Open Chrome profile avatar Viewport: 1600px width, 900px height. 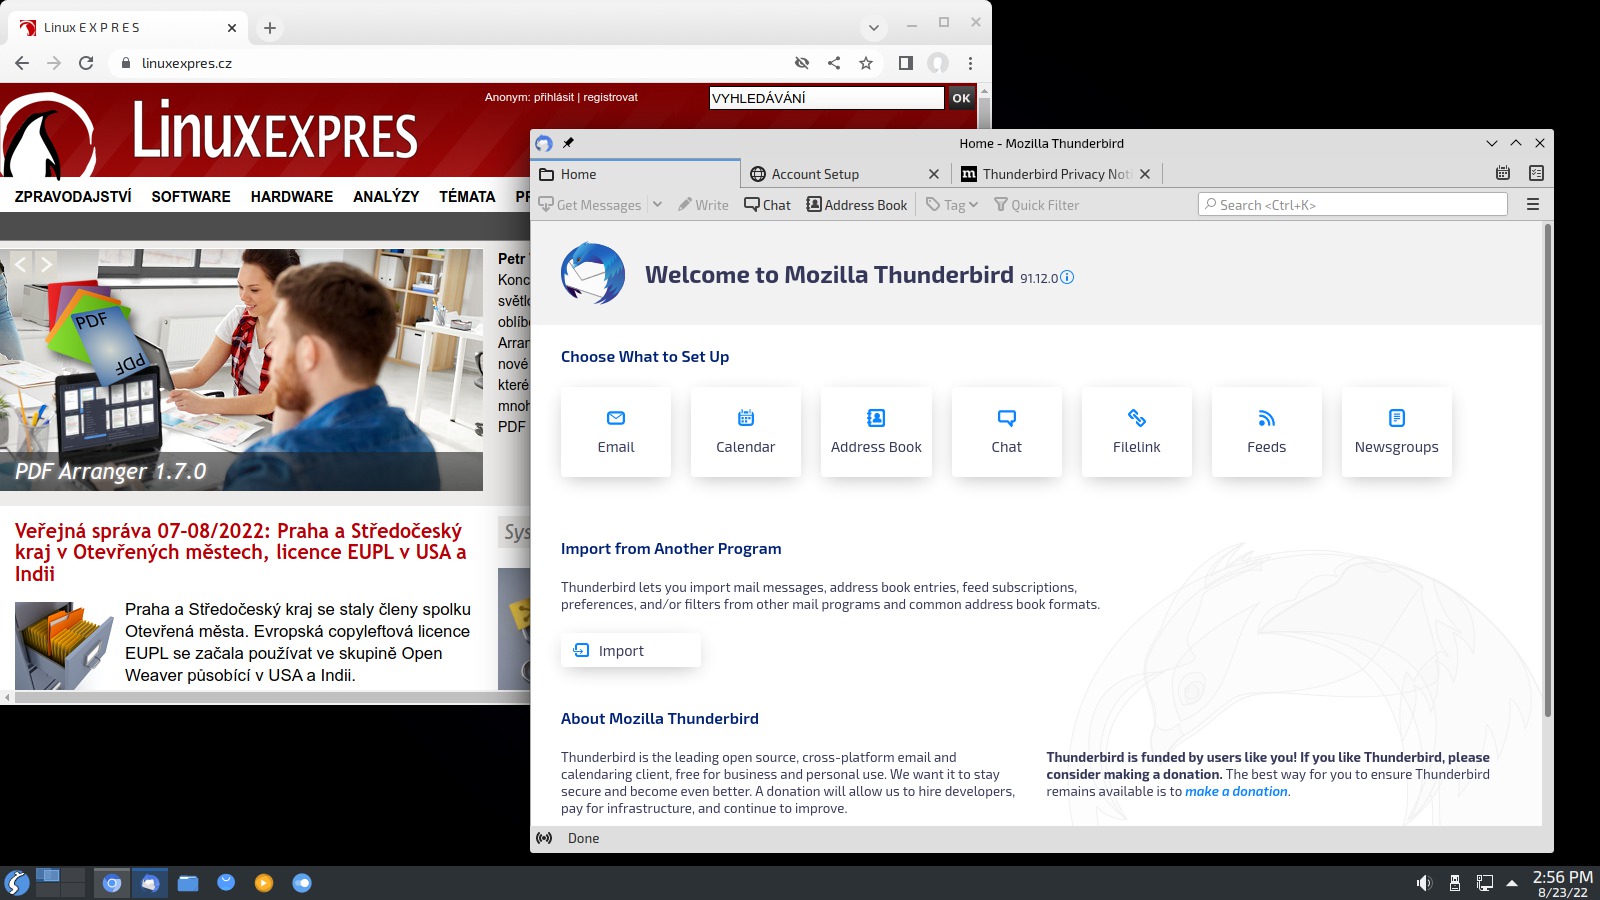click(x=938, y=63)
